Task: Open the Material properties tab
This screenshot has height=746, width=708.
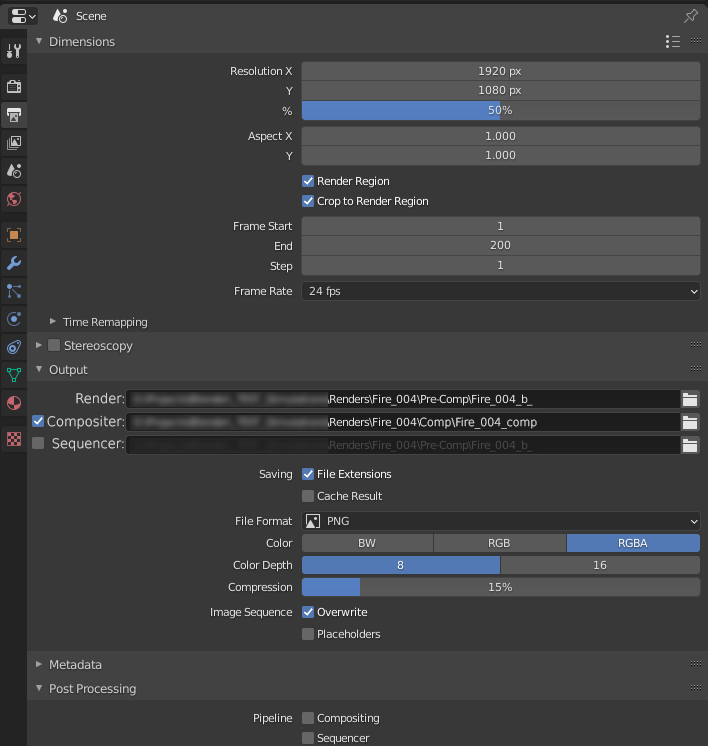Action: pyautogui.click(x=14, y=403)
